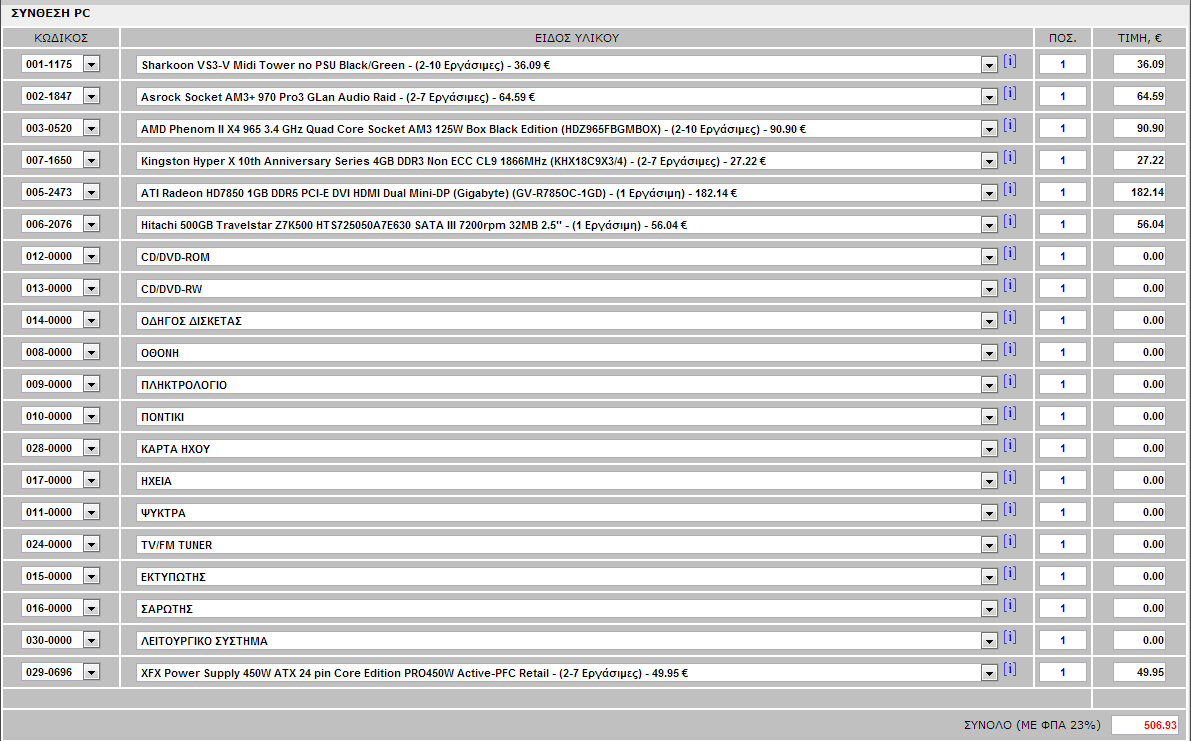Open info link for ΗΧΕΙΑ row
1191x741 pixels.
click(x=1009, y=476)
